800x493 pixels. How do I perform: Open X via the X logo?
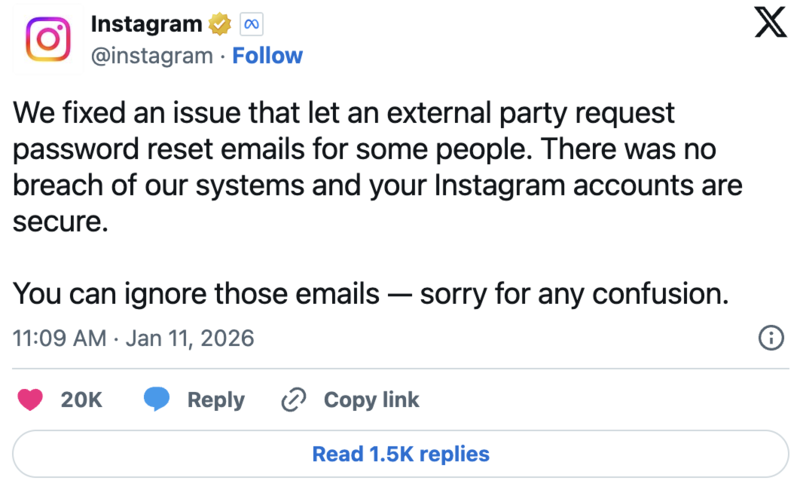(770, 23)
